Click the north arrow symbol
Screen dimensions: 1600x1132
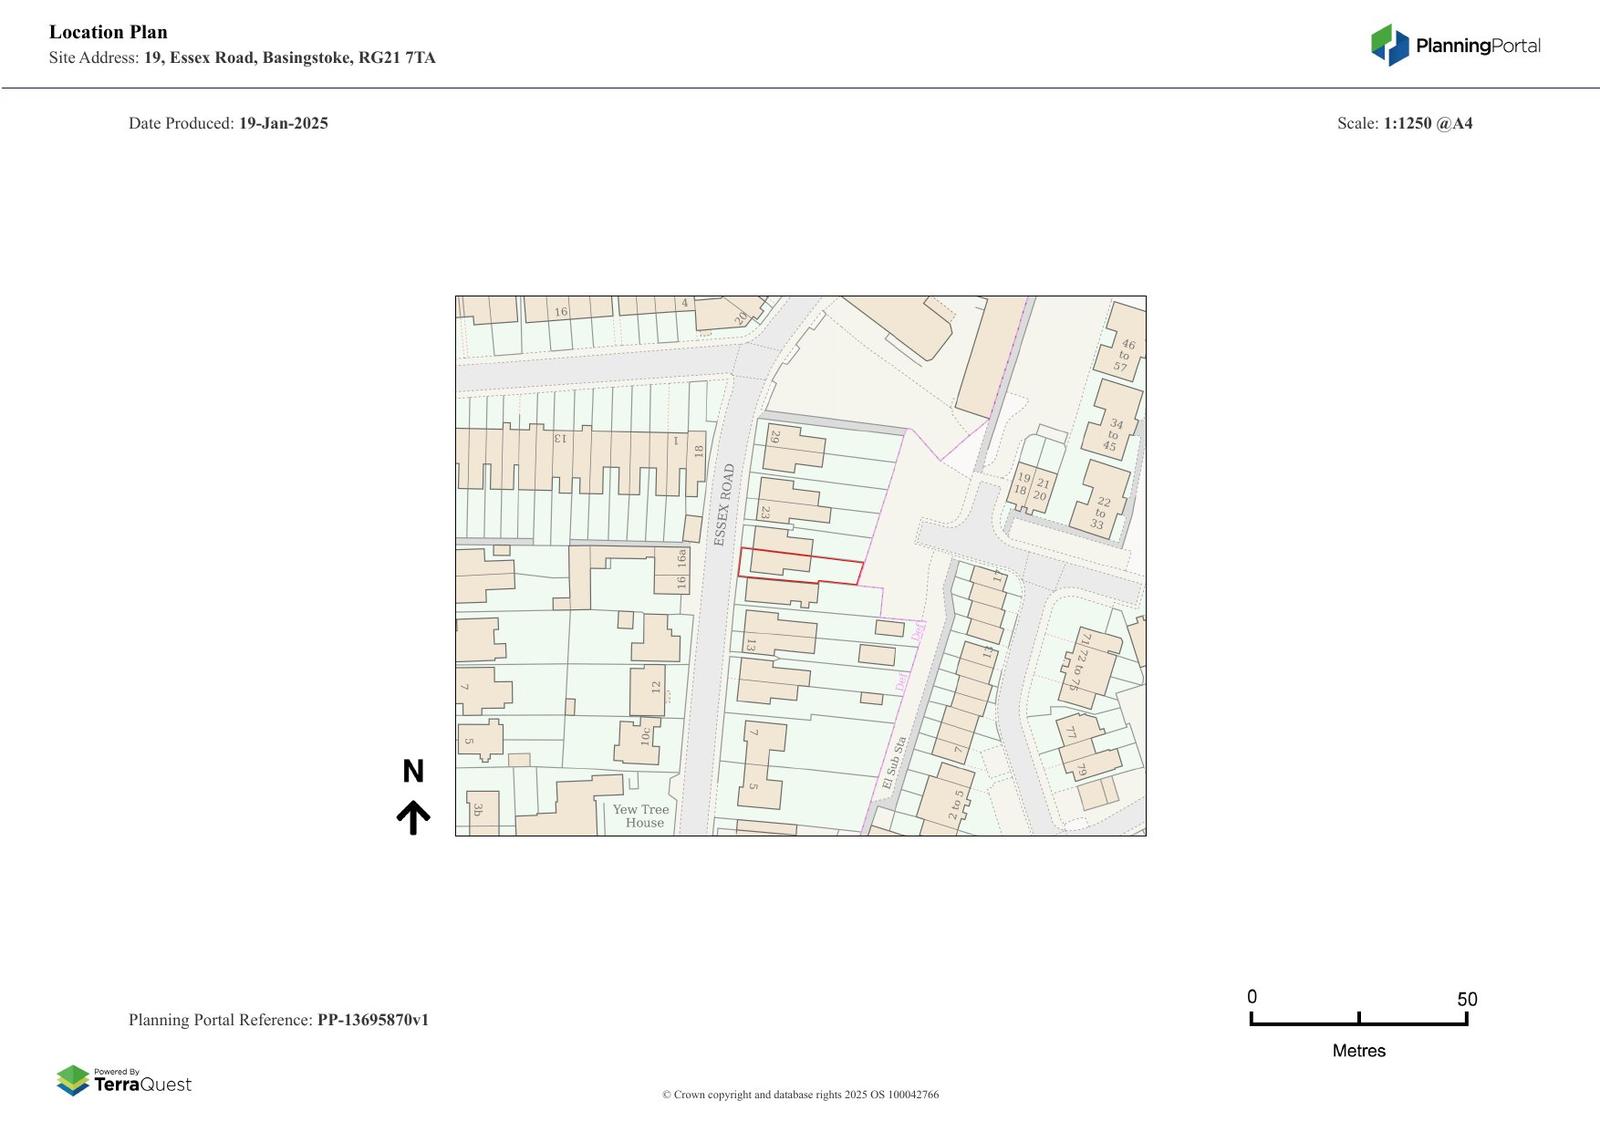[413, 816]
